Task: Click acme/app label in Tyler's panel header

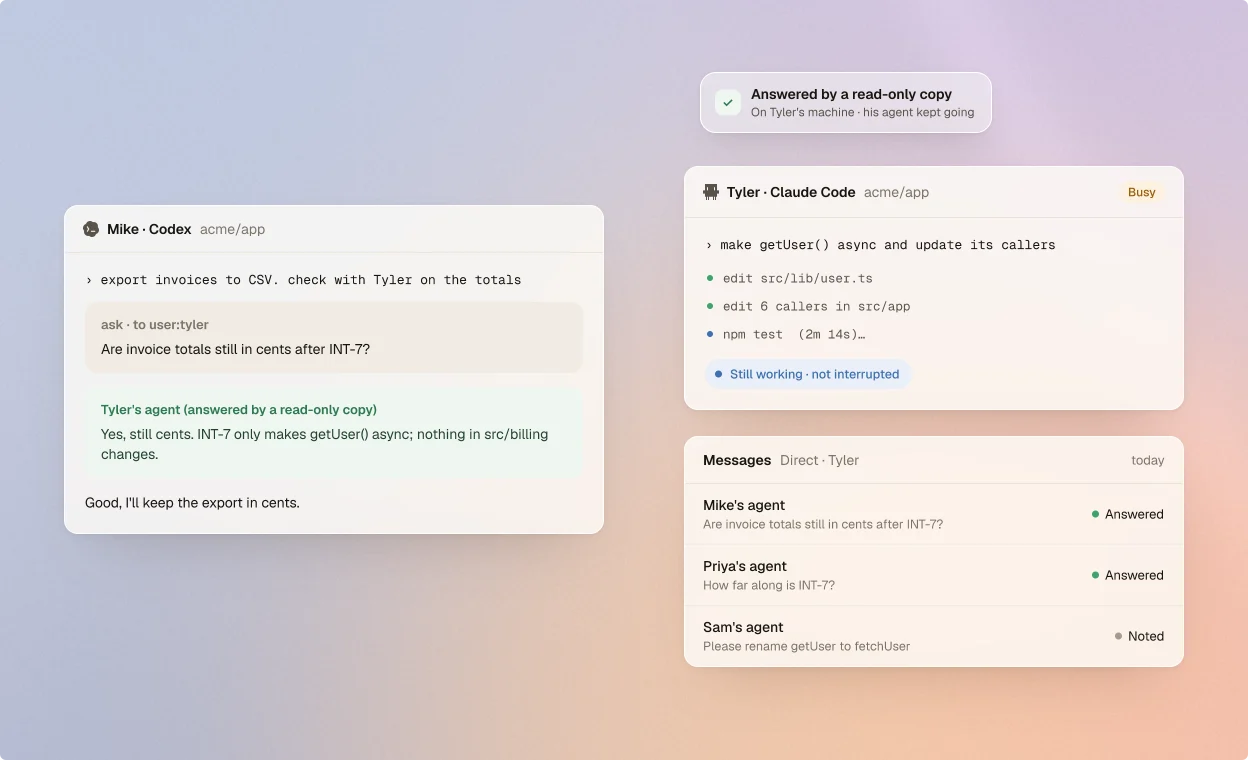Action: click(897, 192)
